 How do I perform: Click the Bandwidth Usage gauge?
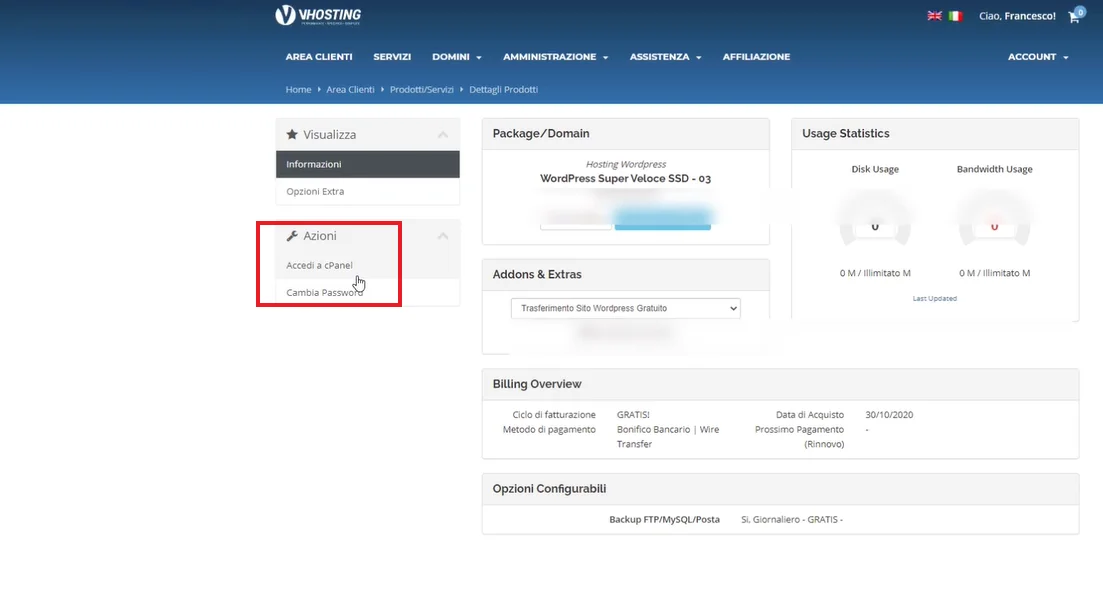pyautogui.click(x=994, y=220)
